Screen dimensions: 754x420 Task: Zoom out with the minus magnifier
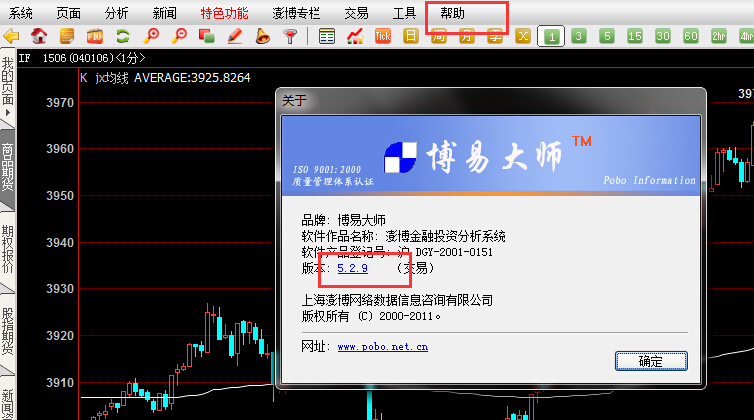[180, 37]
